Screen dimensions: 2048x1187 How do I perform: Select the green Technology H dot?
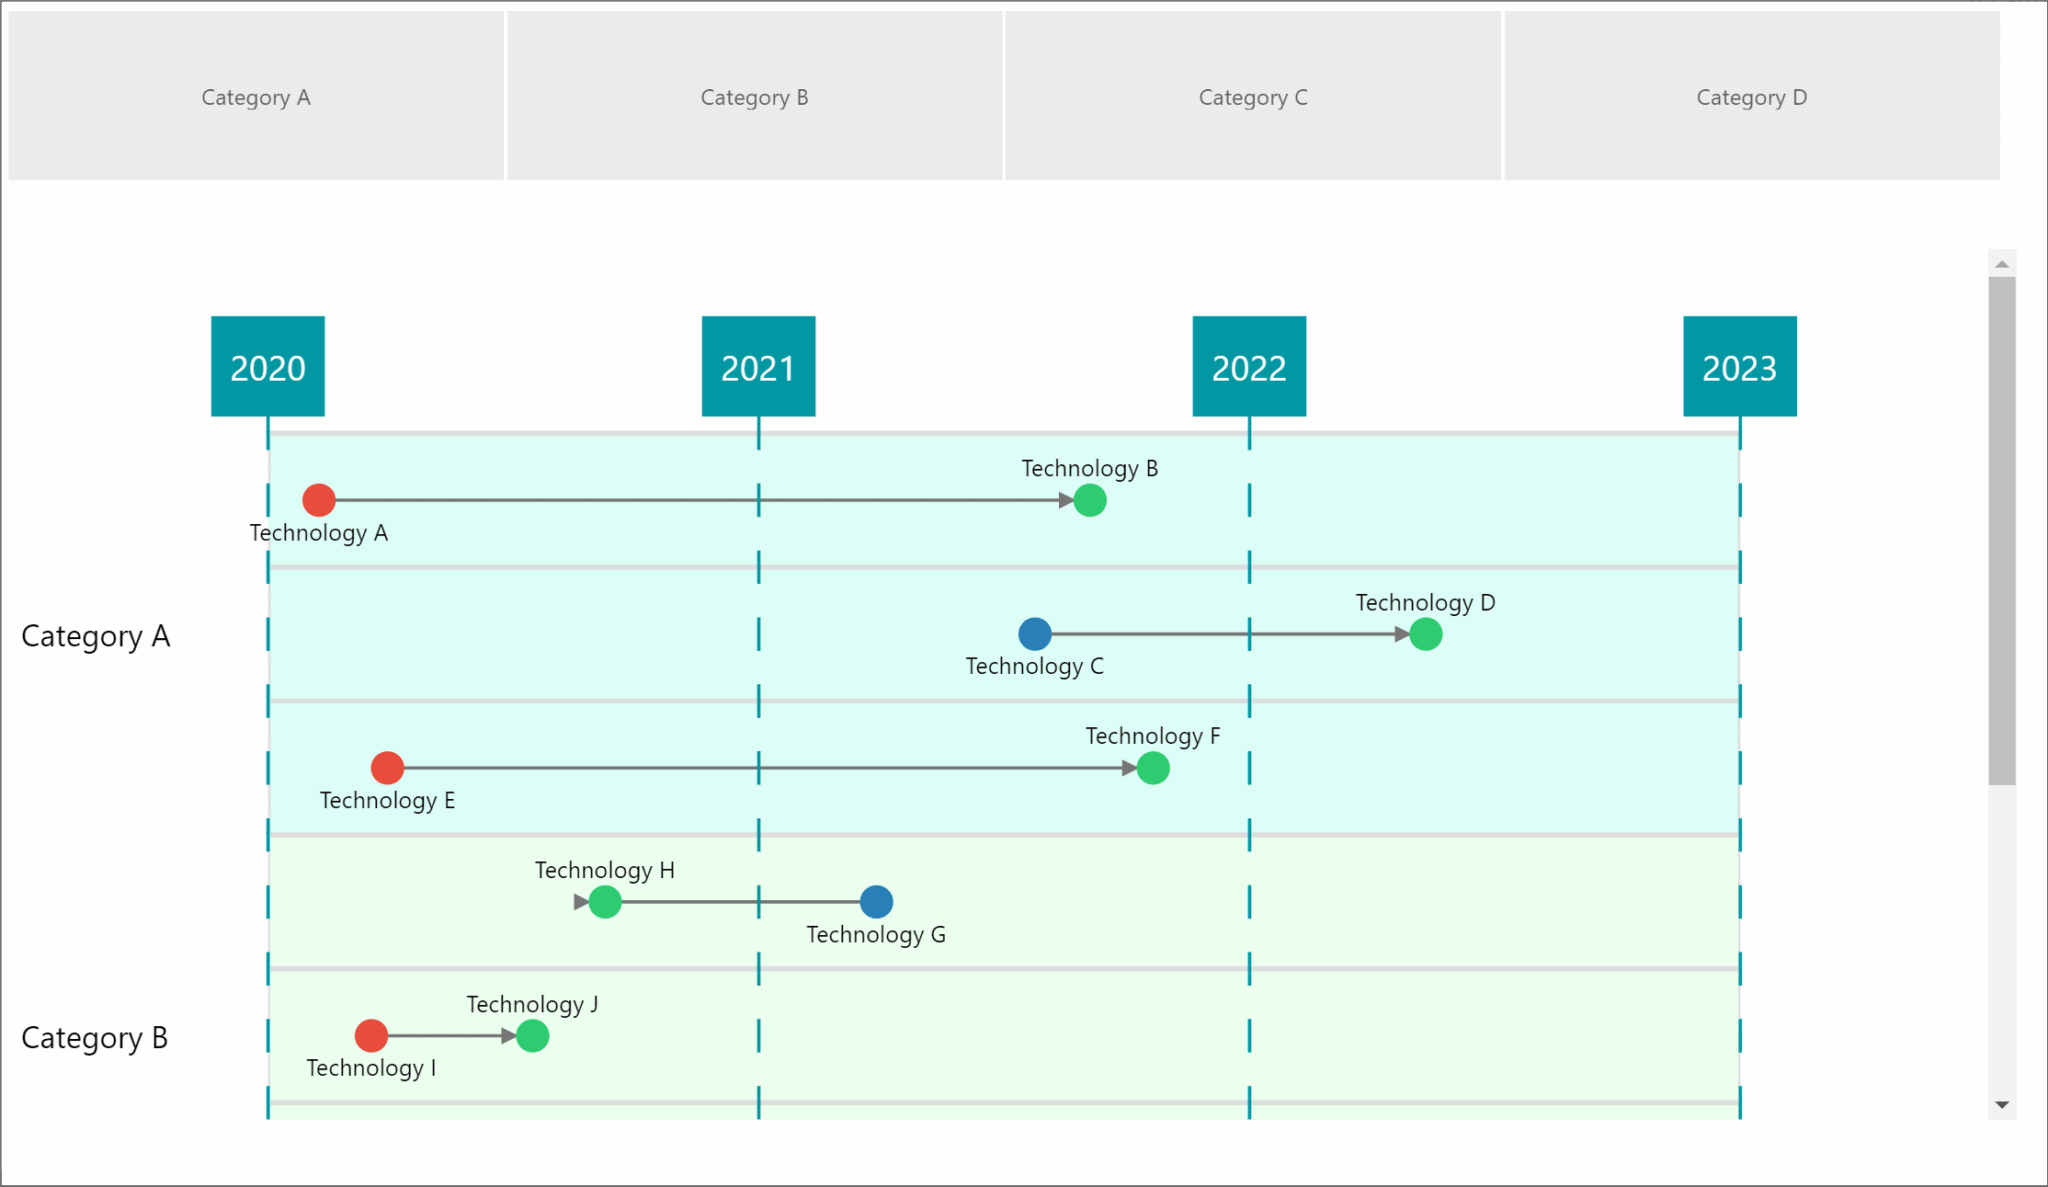tap(605, 902)
